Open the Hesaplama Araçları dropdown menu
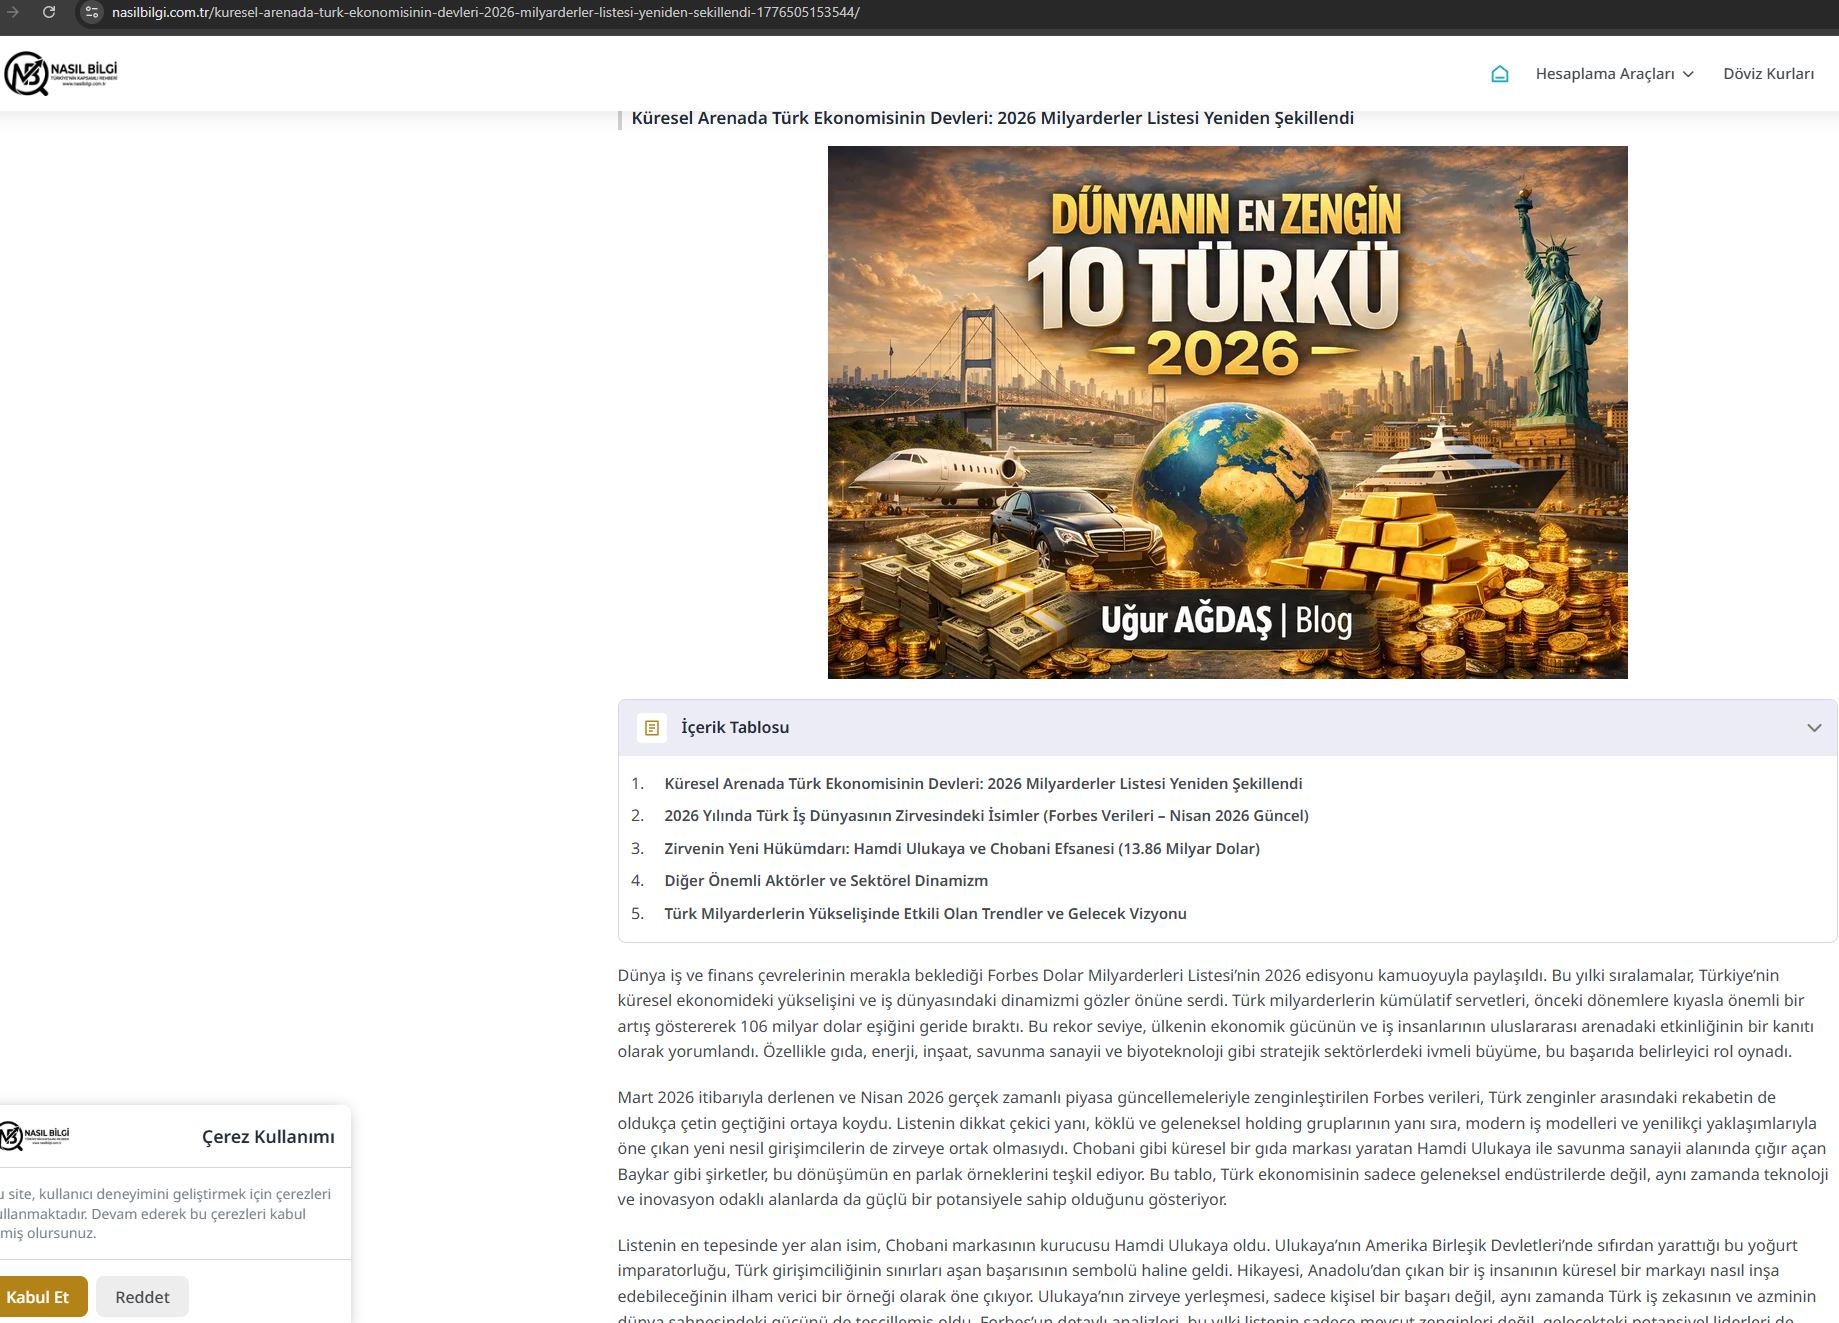 pos(1614,74)
